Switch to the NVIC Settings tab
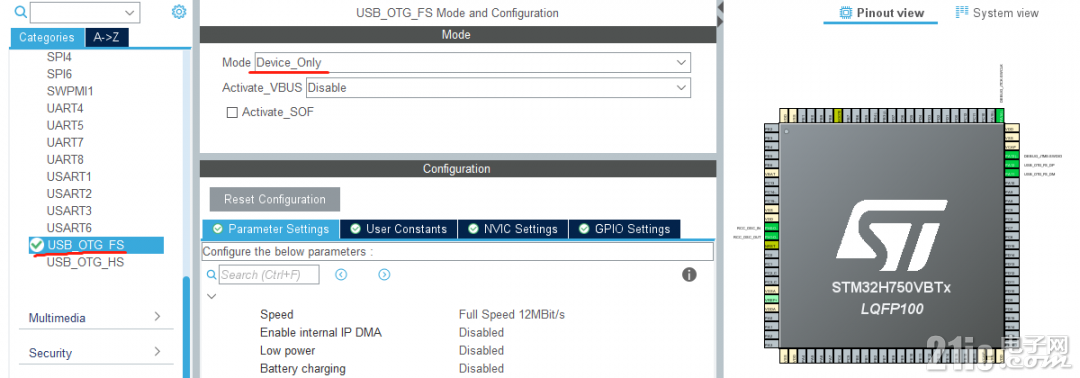Screen dimensions: 1080x378 513,229
